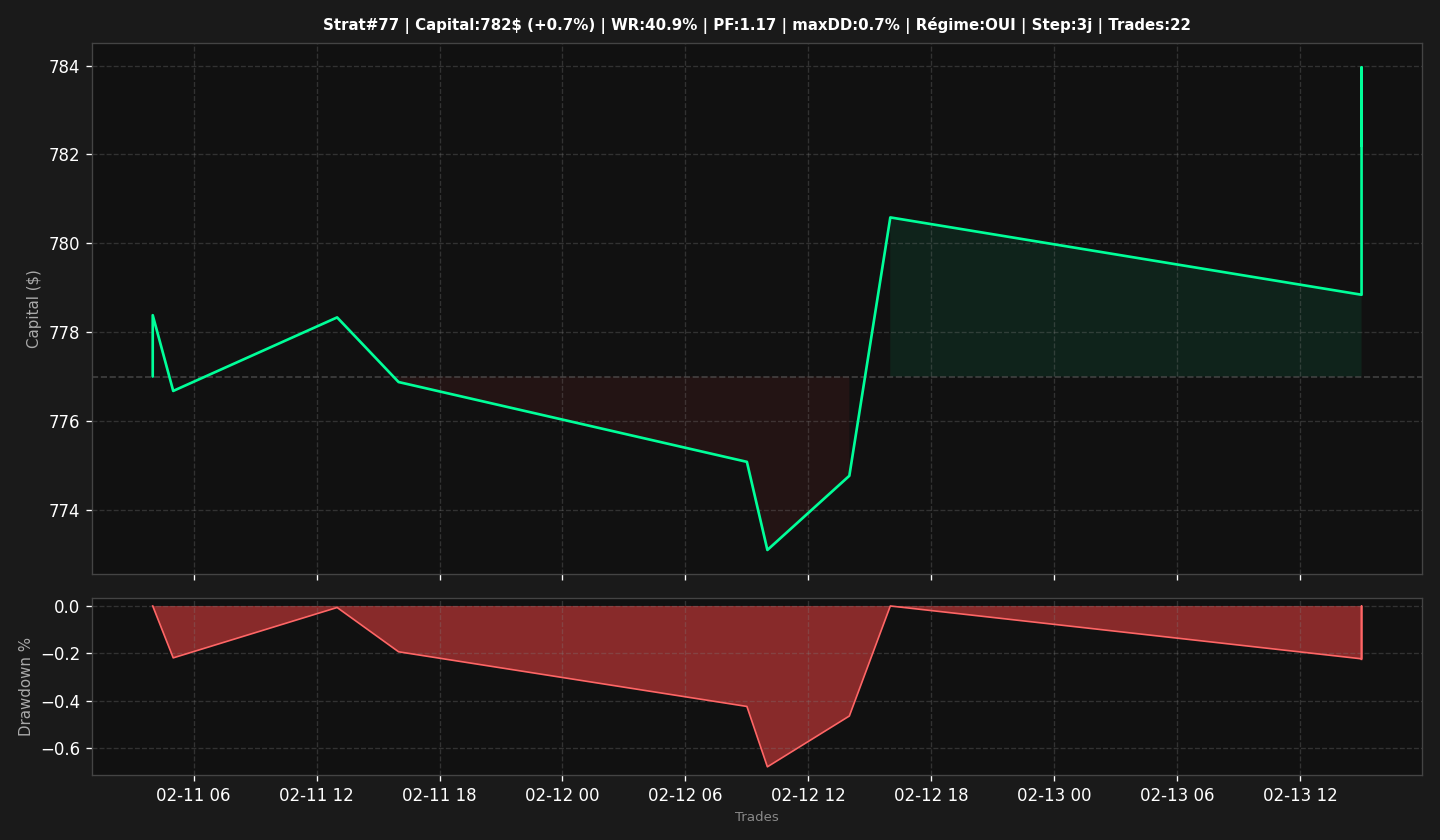Click the 'Trades' x-axis label
Viewport: 1440px width, 840px height.
(x=757, y=817)
